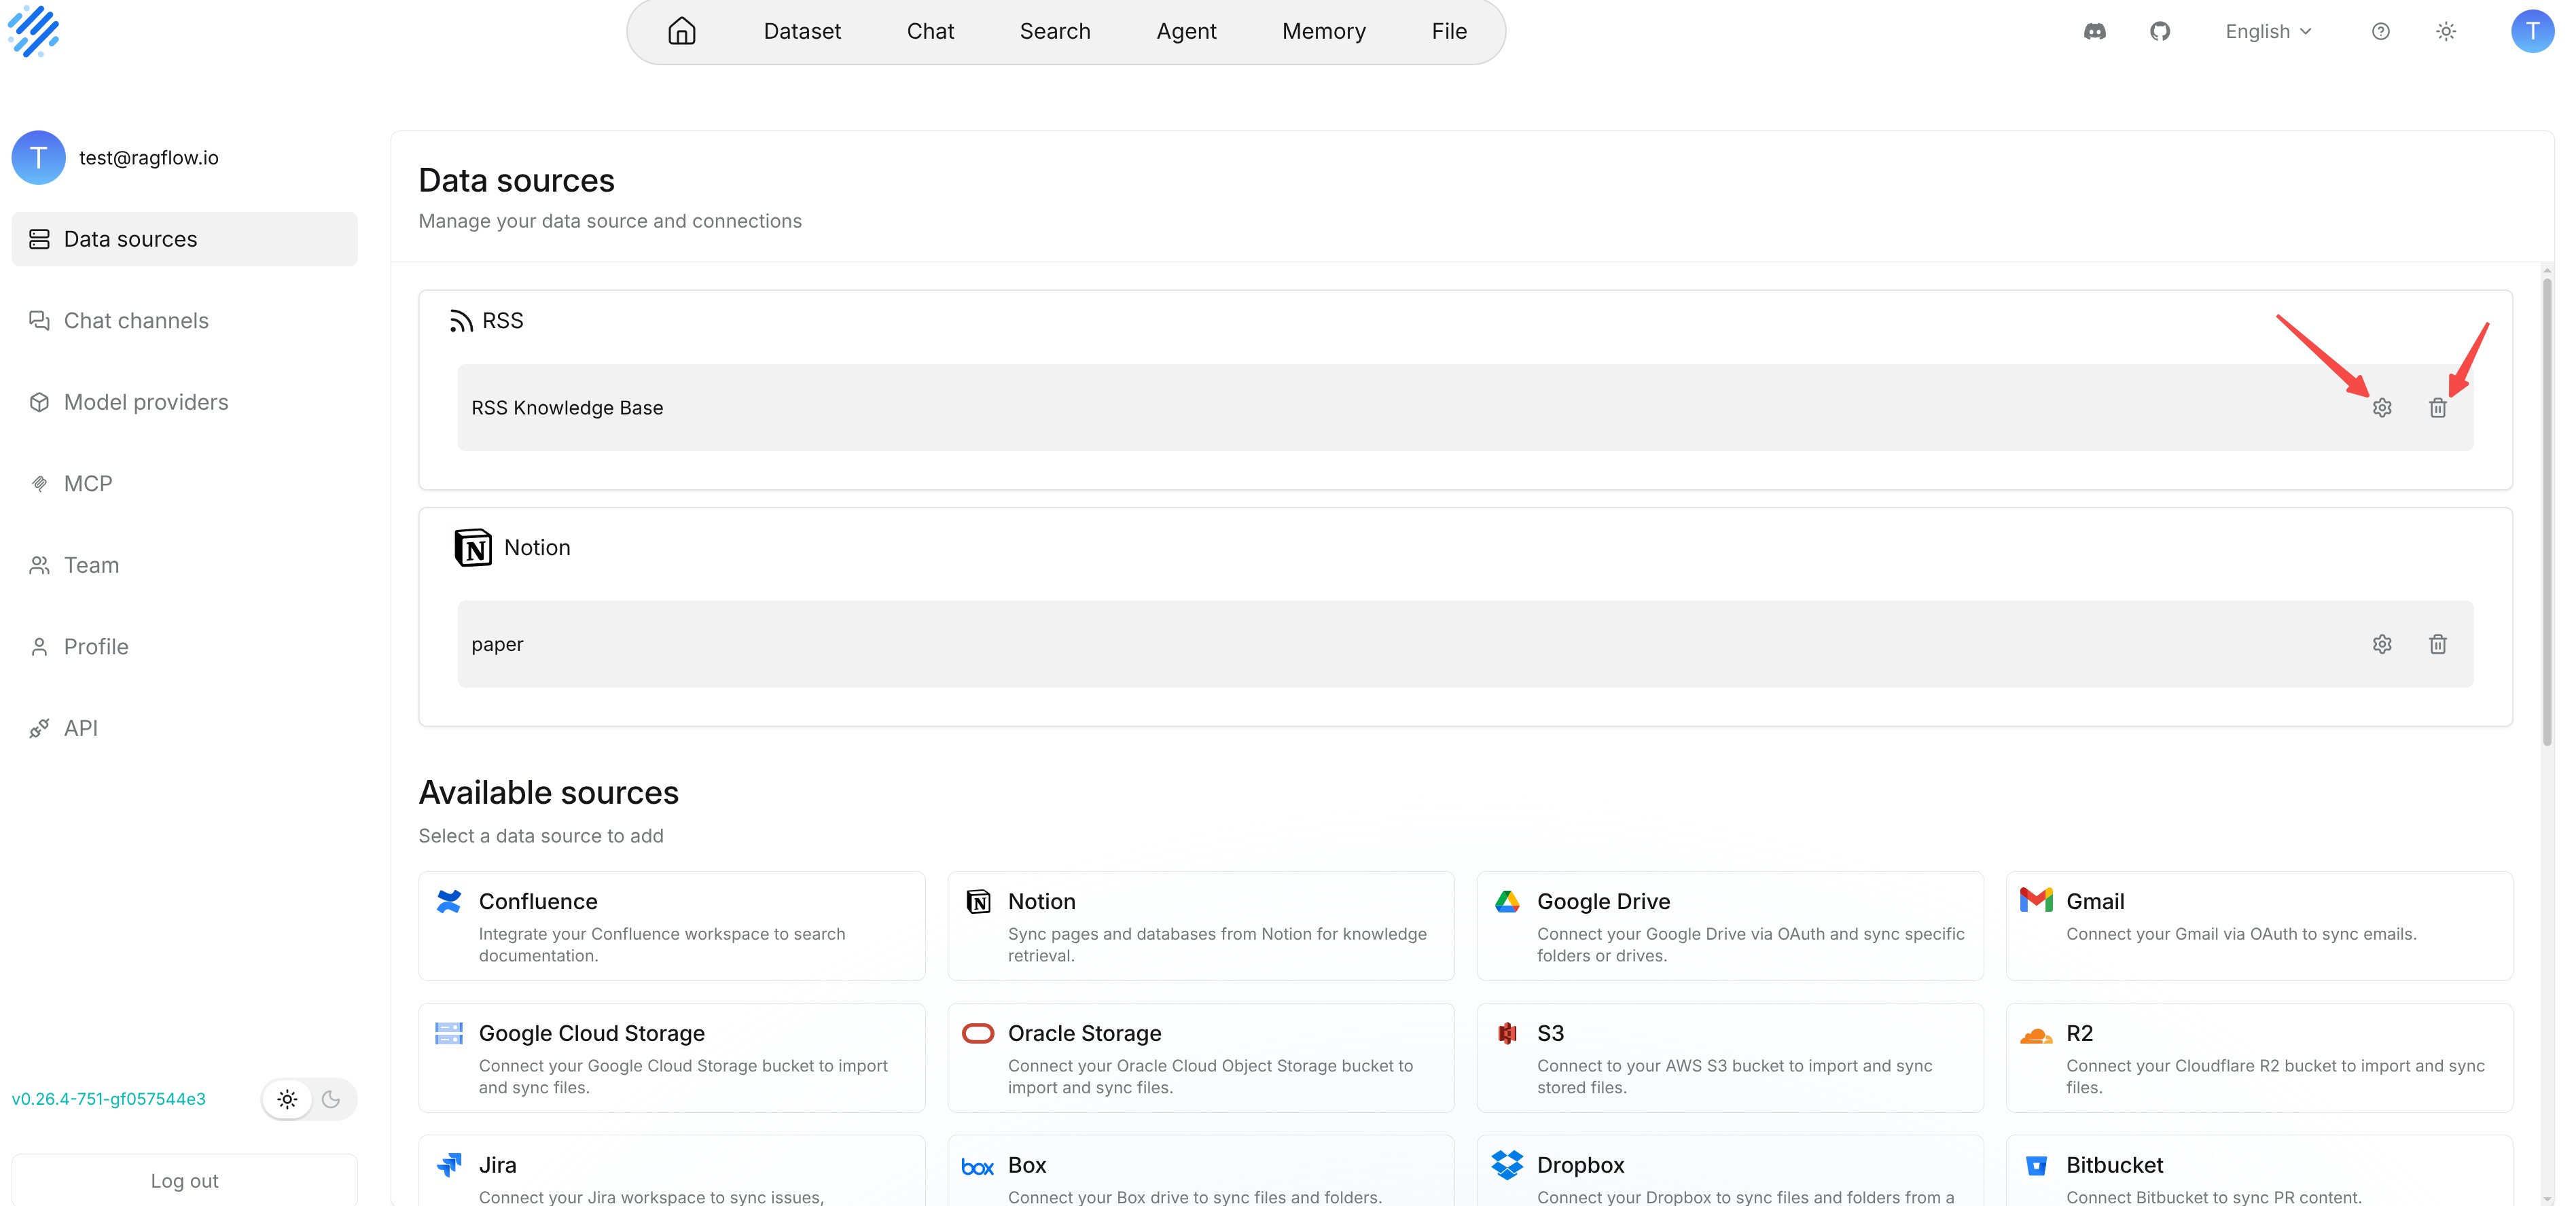Image resolution: width=2576 pixels, height=1206 pixels.
Task: Open the File tab
Action: click(x=1449, y=31)
